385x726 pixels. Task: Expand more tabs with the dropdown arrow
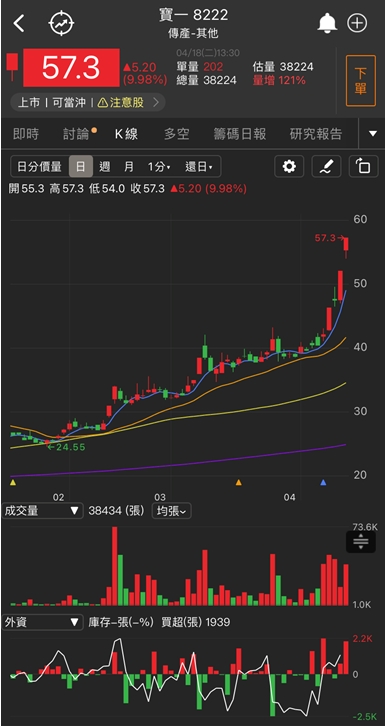point(373,134)
